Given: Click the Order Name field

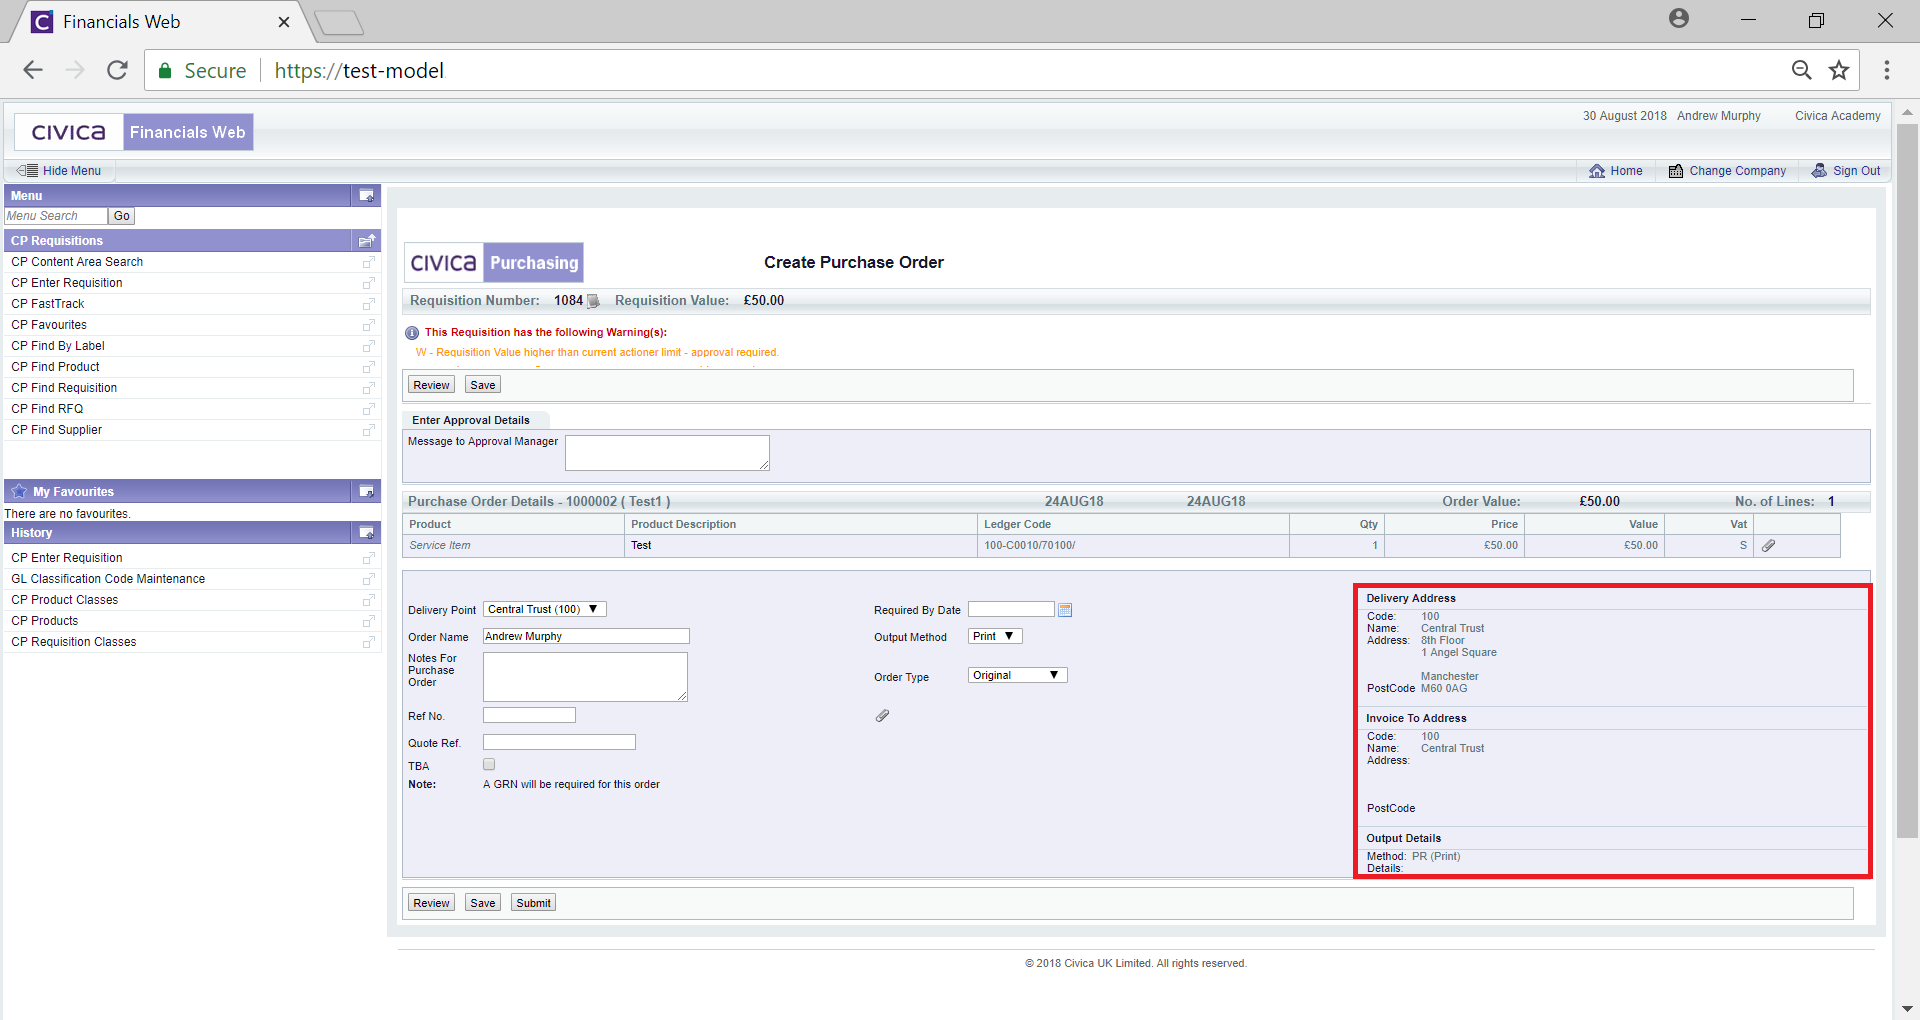Looking at the screenshot, I should coord(586,636).
